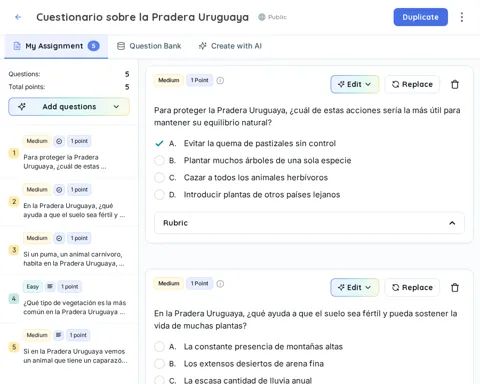Screen dimensions: 480x384
Task: Delete the first question with trash icon
Action: point(455,84)
